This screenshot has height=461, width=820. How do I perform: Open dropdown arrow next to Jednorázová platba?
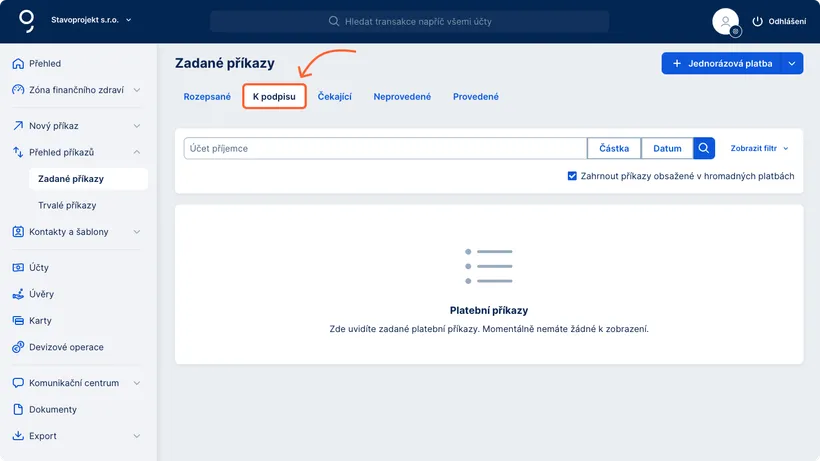click(792, 63)
